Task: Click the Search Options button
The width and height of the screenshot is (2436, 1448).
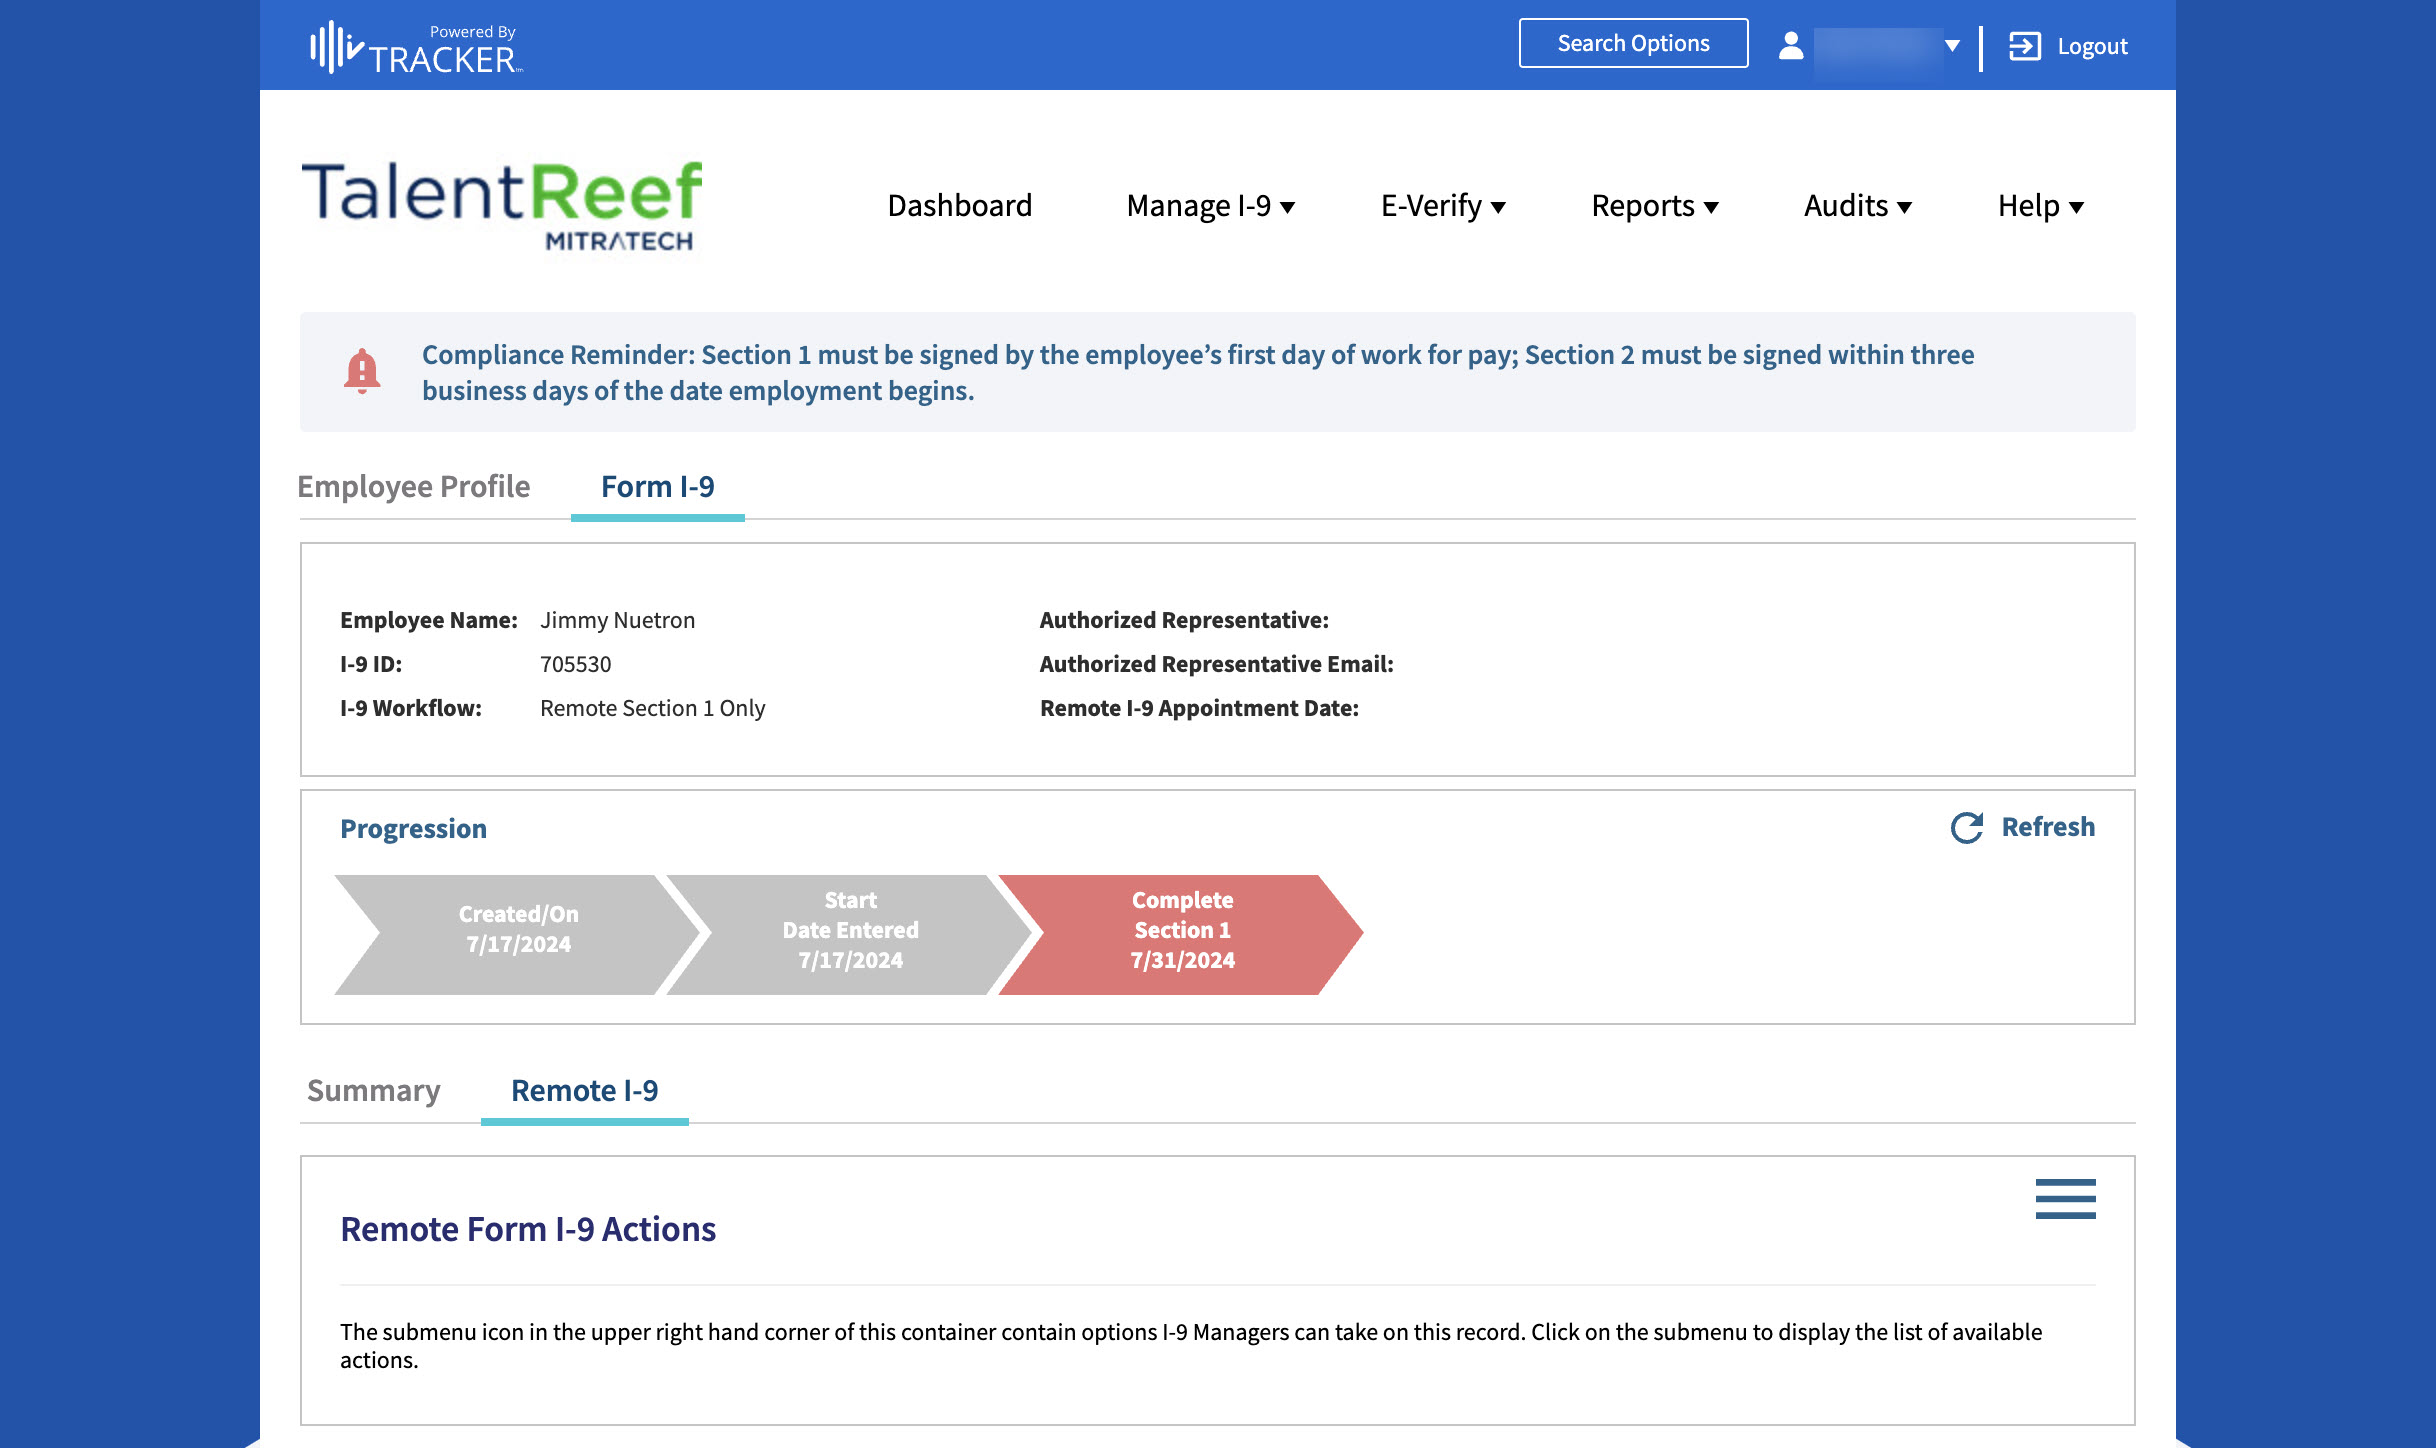Action: (x=1633, y=44)
